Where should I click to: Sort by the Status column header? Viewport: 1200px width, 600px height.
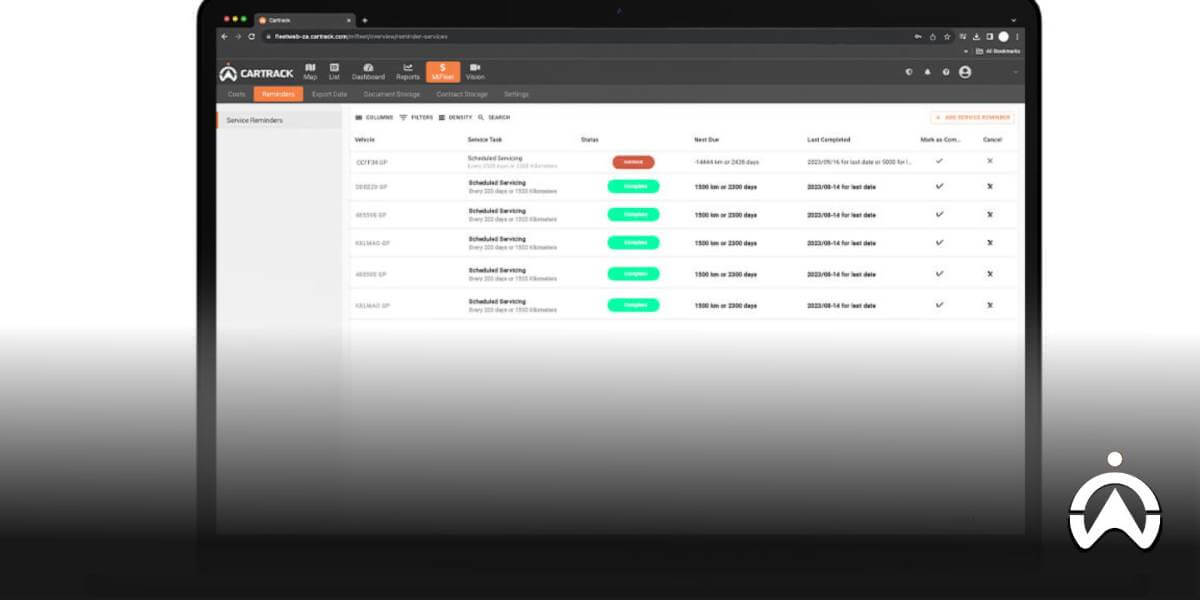pos(590,140)
